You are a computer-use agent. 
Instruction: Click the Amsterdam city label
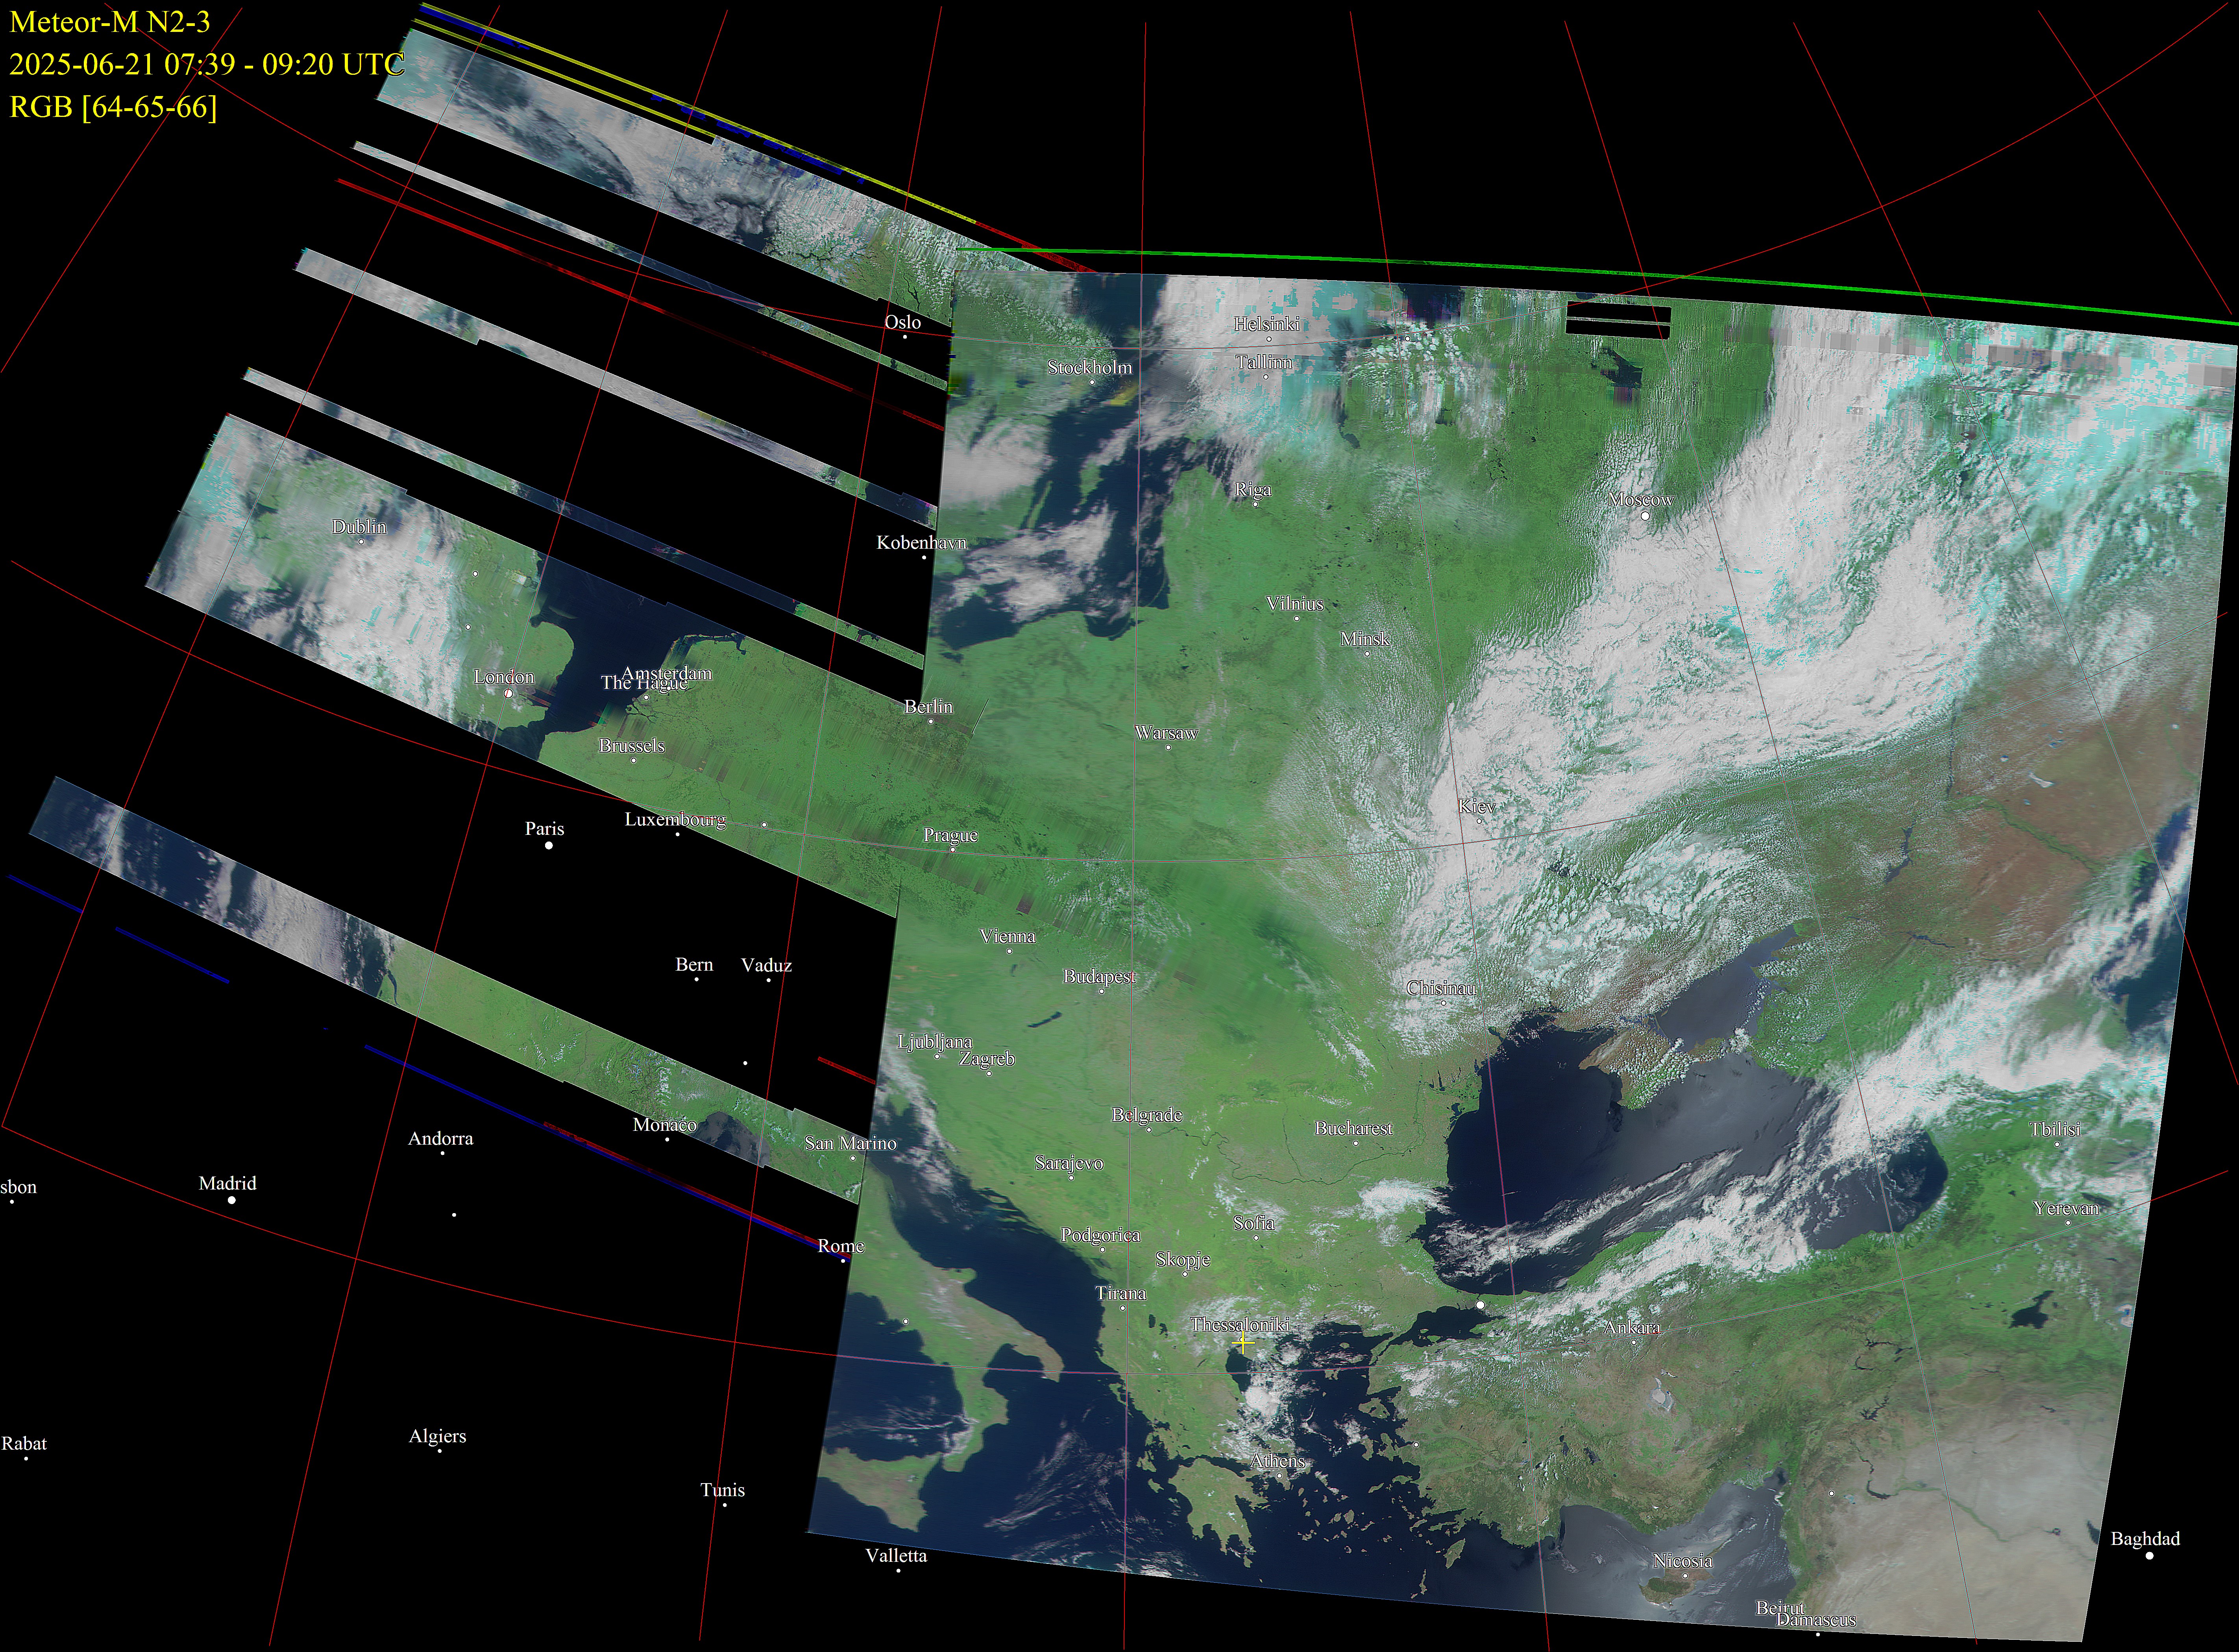tap(667, 673)
